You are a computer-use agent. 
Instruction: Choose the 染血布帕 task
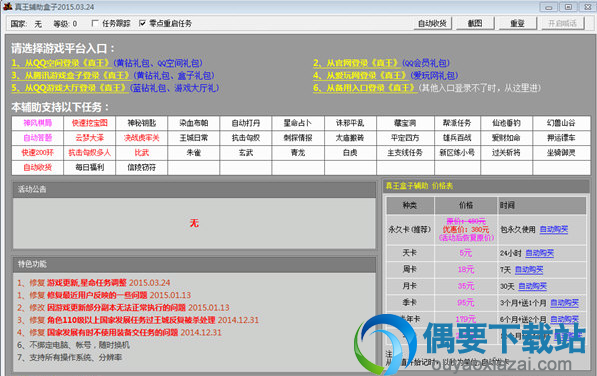tap(193, 123)
